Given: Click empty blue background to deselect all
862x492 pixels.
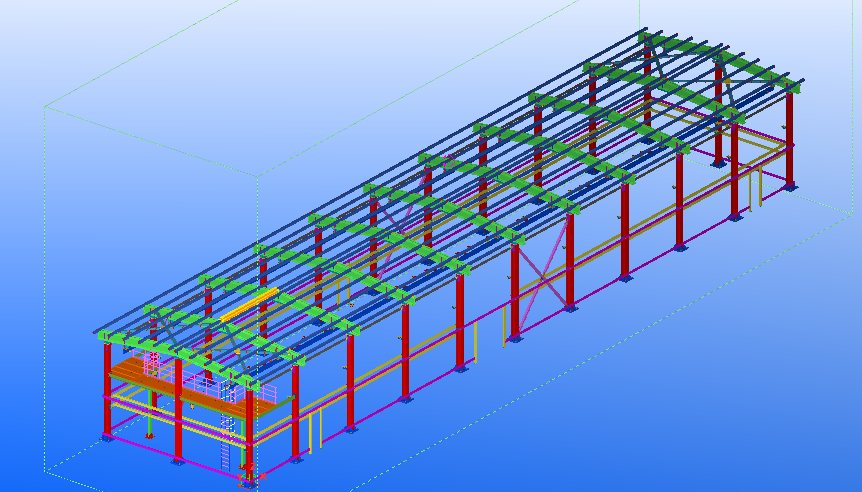Looking at the screenshot, I should [x=700, y=400].
